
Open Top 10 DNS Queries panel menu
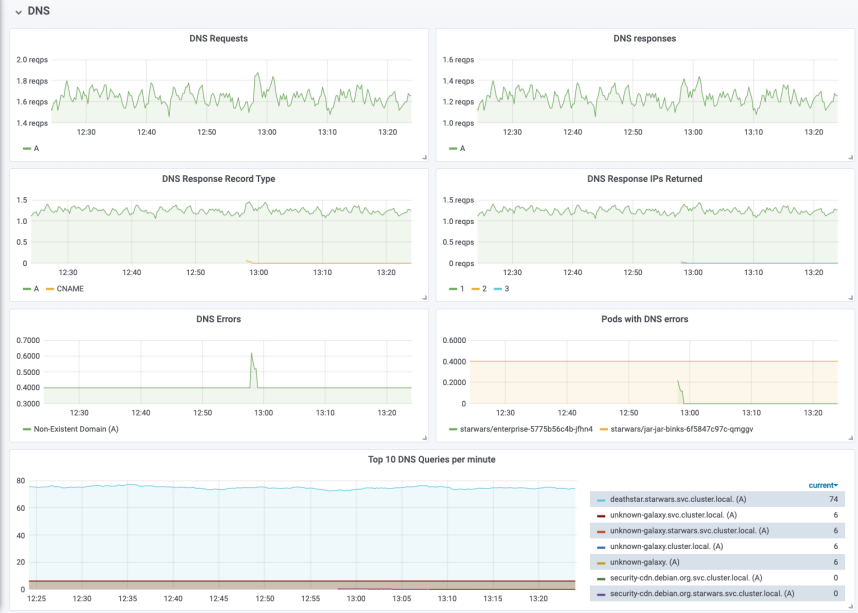[431, 459]
